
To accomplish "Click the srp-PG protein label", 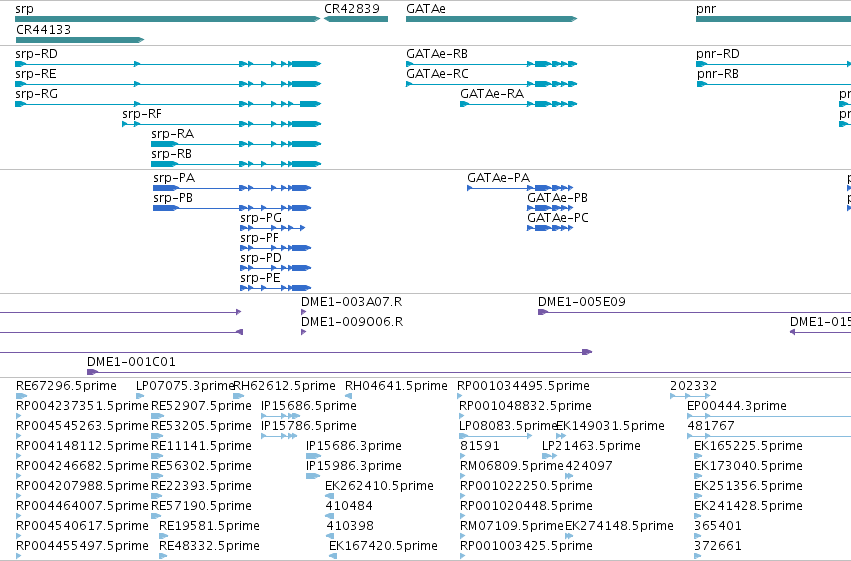I will coord(261,218).
